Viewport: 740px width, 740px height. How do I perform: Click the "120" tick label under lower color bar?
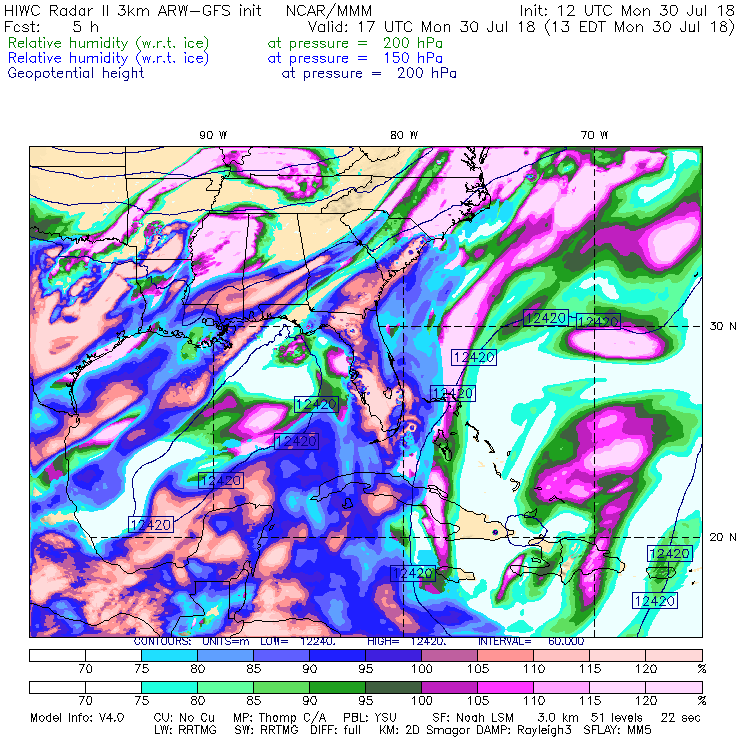point(646,701)
